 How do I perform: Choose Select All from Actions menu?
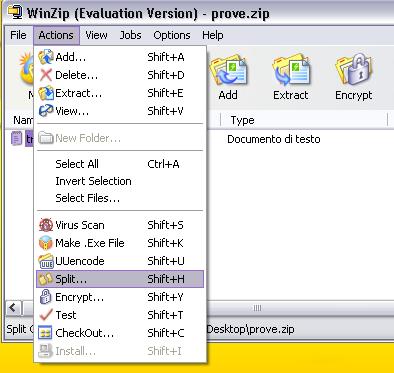pos(120,164)
